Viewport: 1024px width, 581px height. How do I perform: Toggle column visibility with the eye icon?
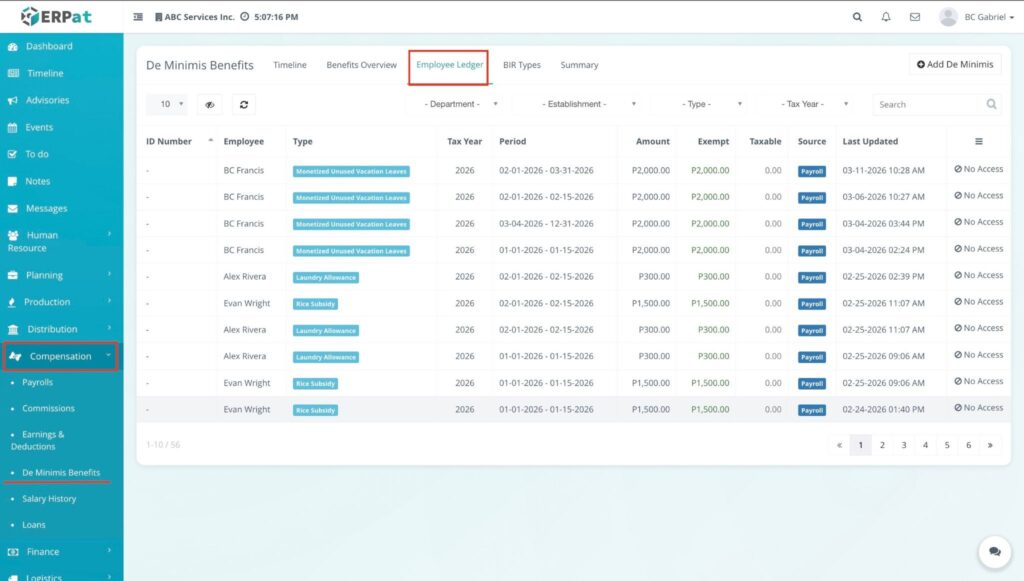coord(209,104)
